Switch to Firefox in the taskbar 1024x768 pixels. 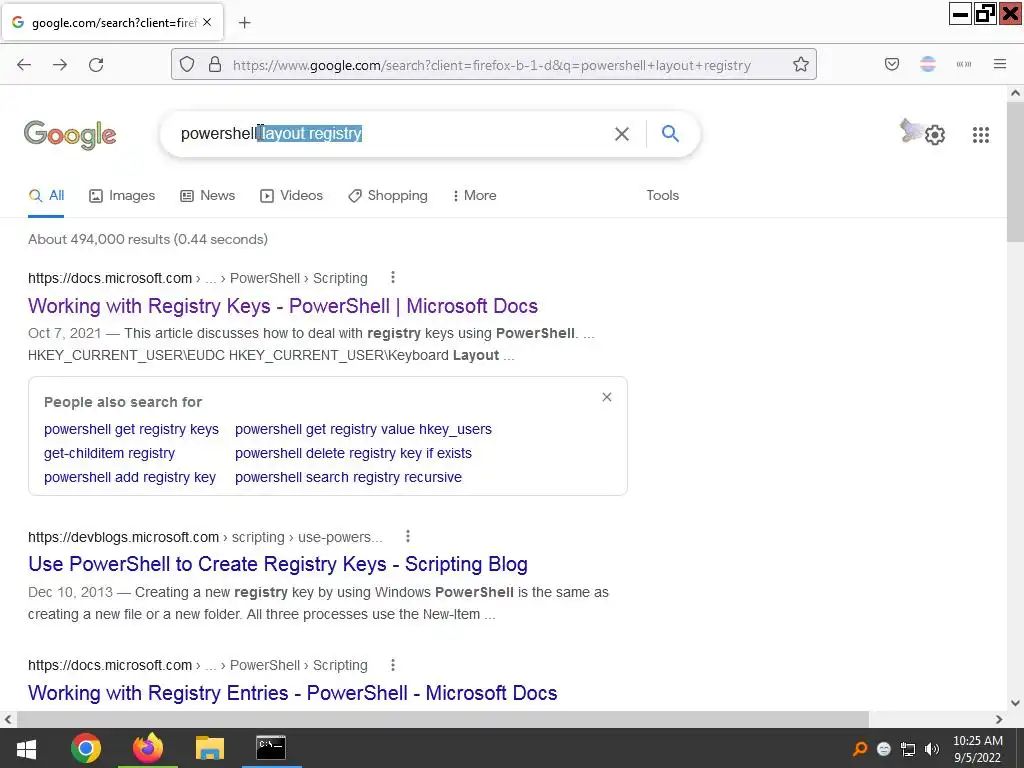tap(148, 748)
